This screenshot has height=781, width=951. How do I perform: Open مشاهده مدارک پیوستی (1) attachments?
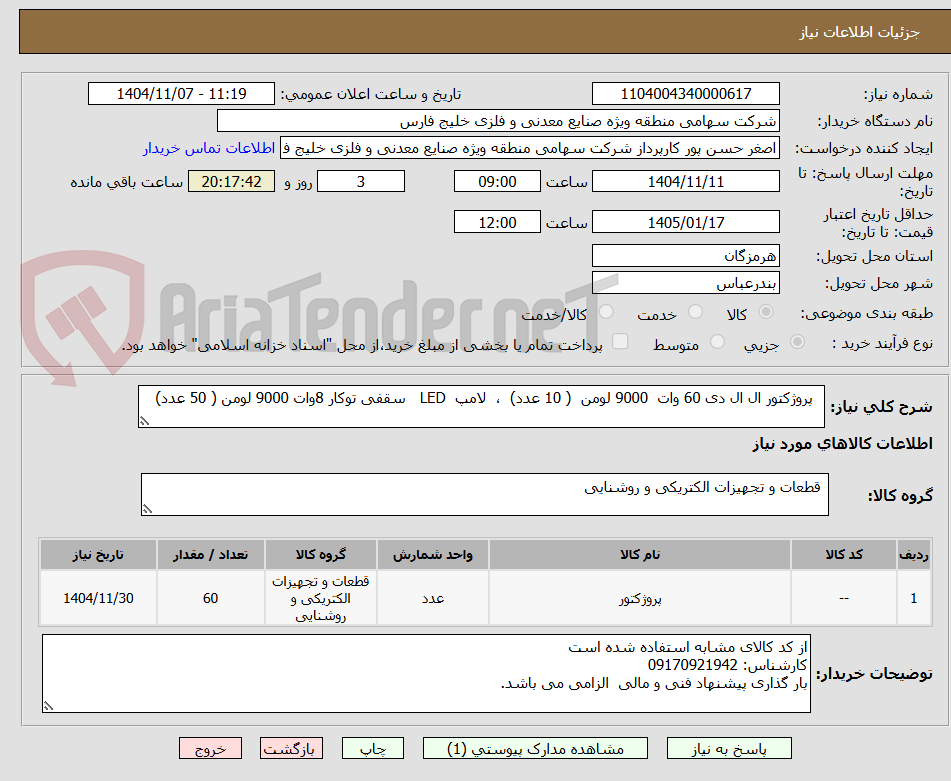coord(535,748)
